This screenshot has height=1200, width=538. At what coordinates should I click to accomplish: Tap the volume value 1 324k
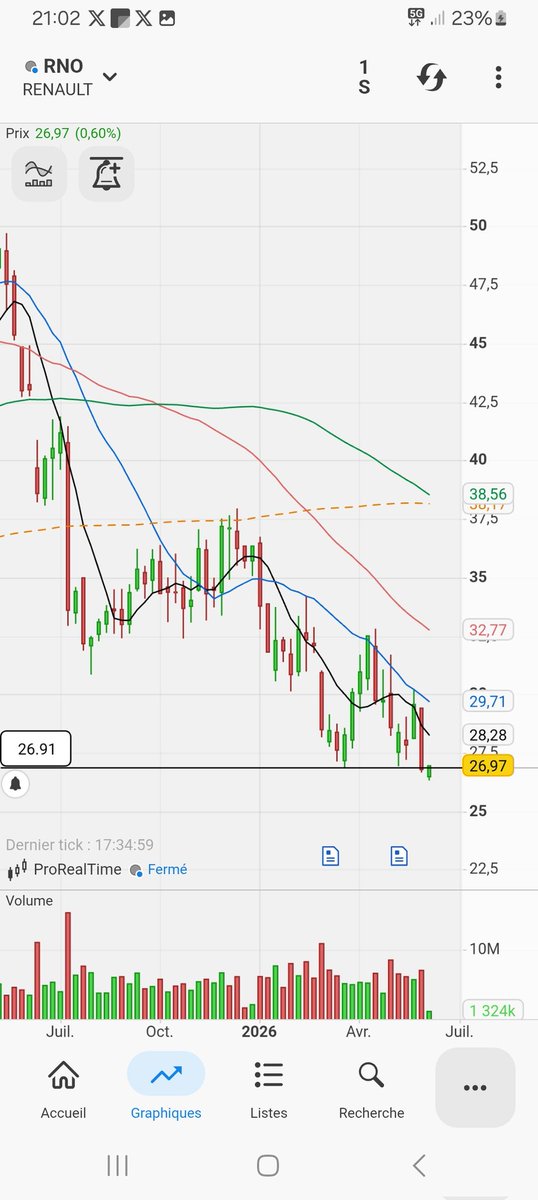point(491,1011)
